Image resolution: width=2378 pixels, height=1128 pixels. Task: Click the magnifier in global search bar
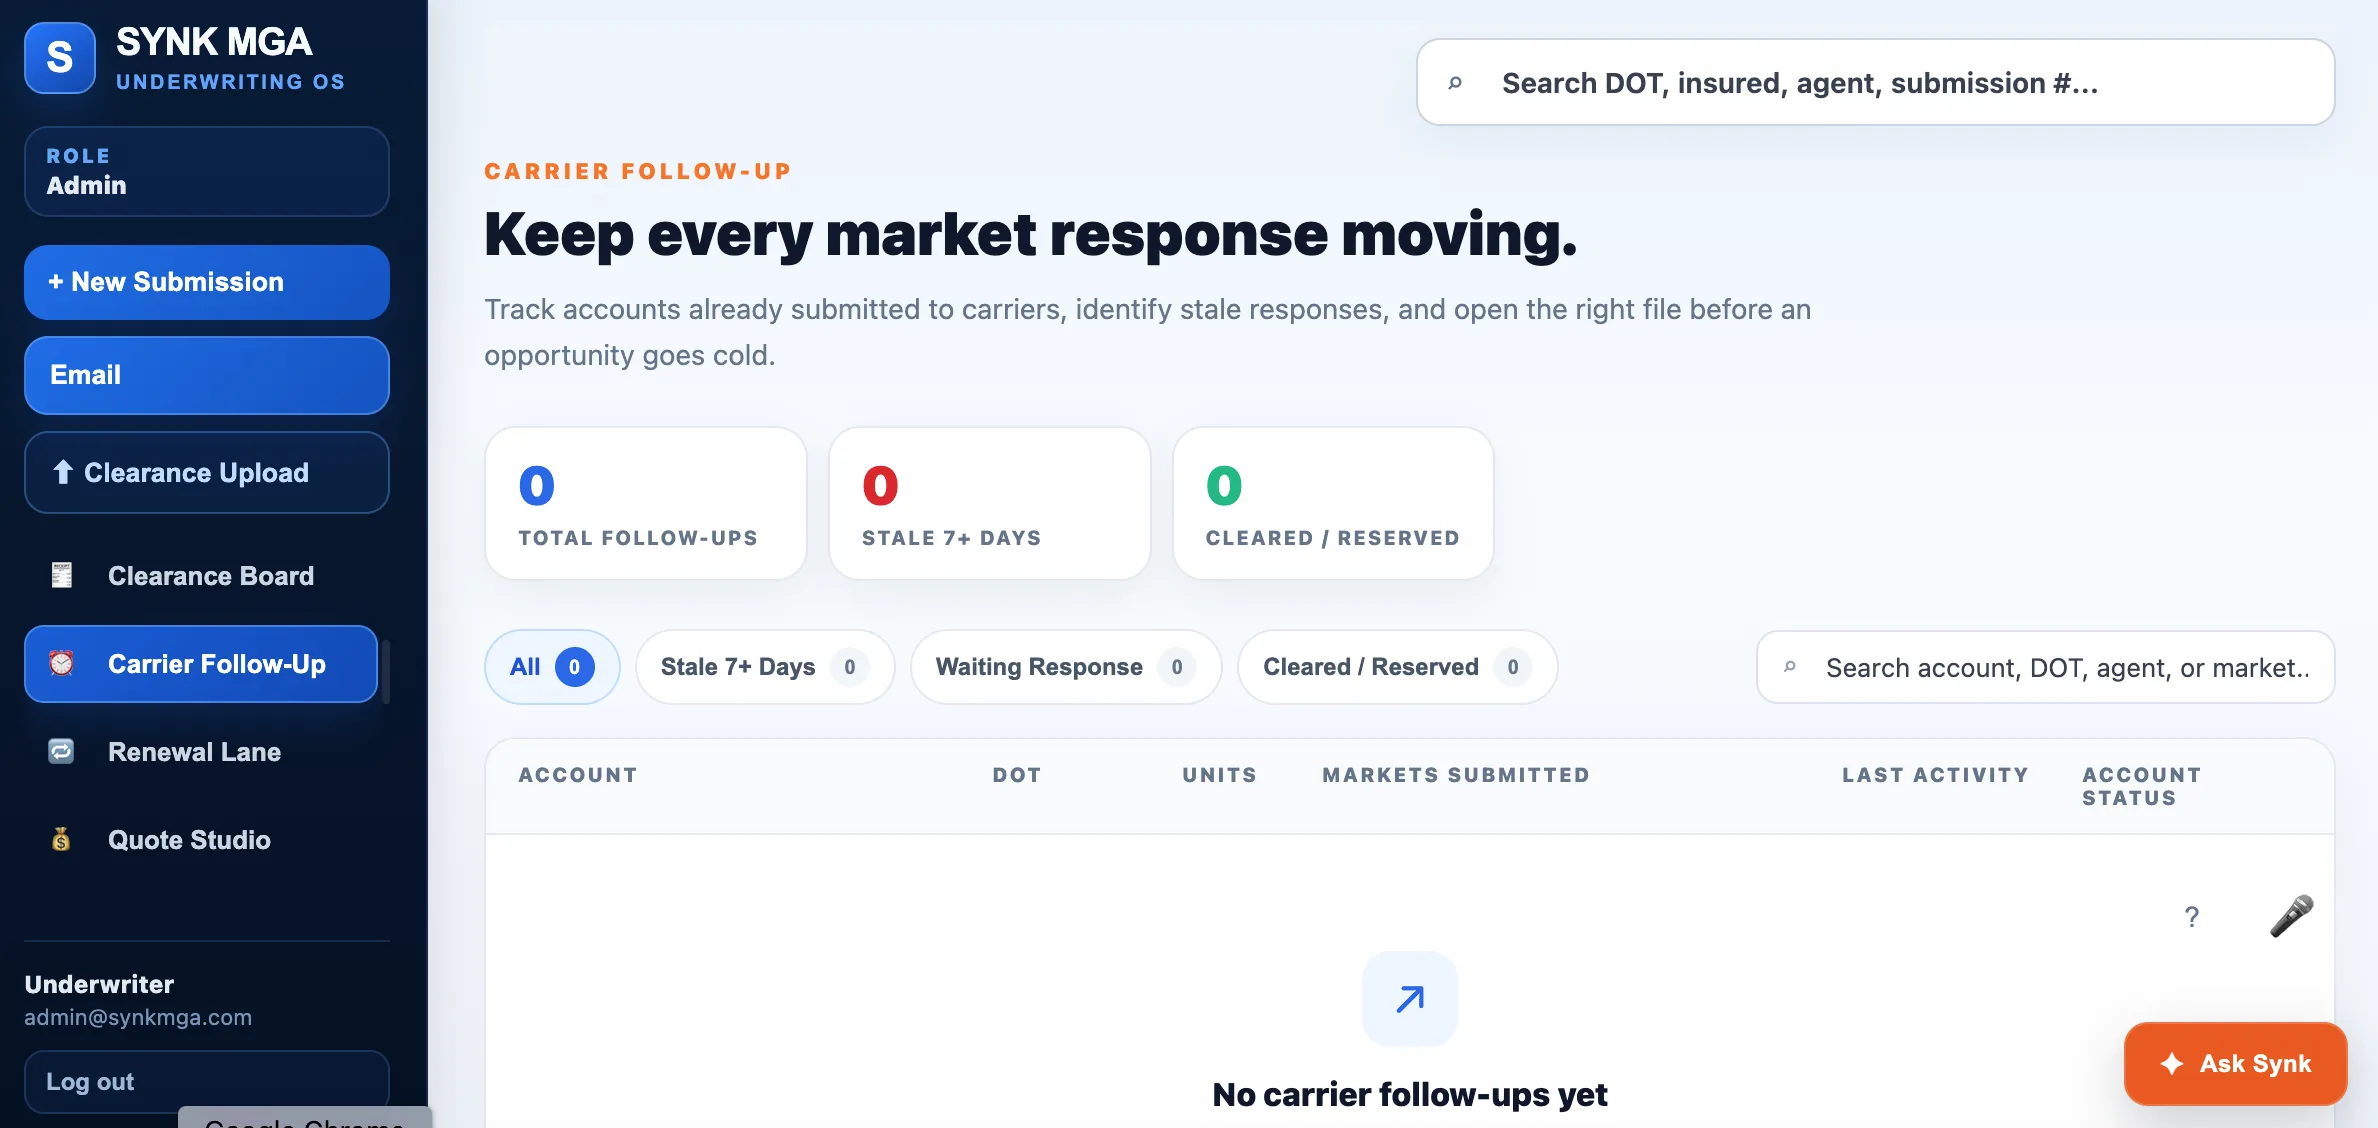click(x=1456, y=83)
